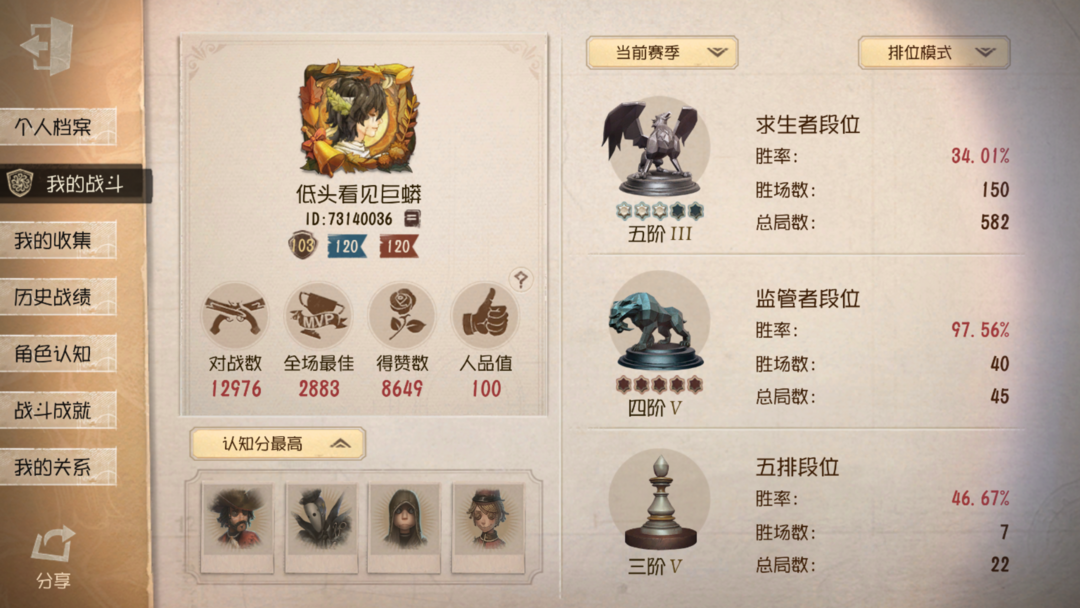This screenshot has height=608, width=1080.
Task: Open the question mark help icon
Action: (521, 279)
